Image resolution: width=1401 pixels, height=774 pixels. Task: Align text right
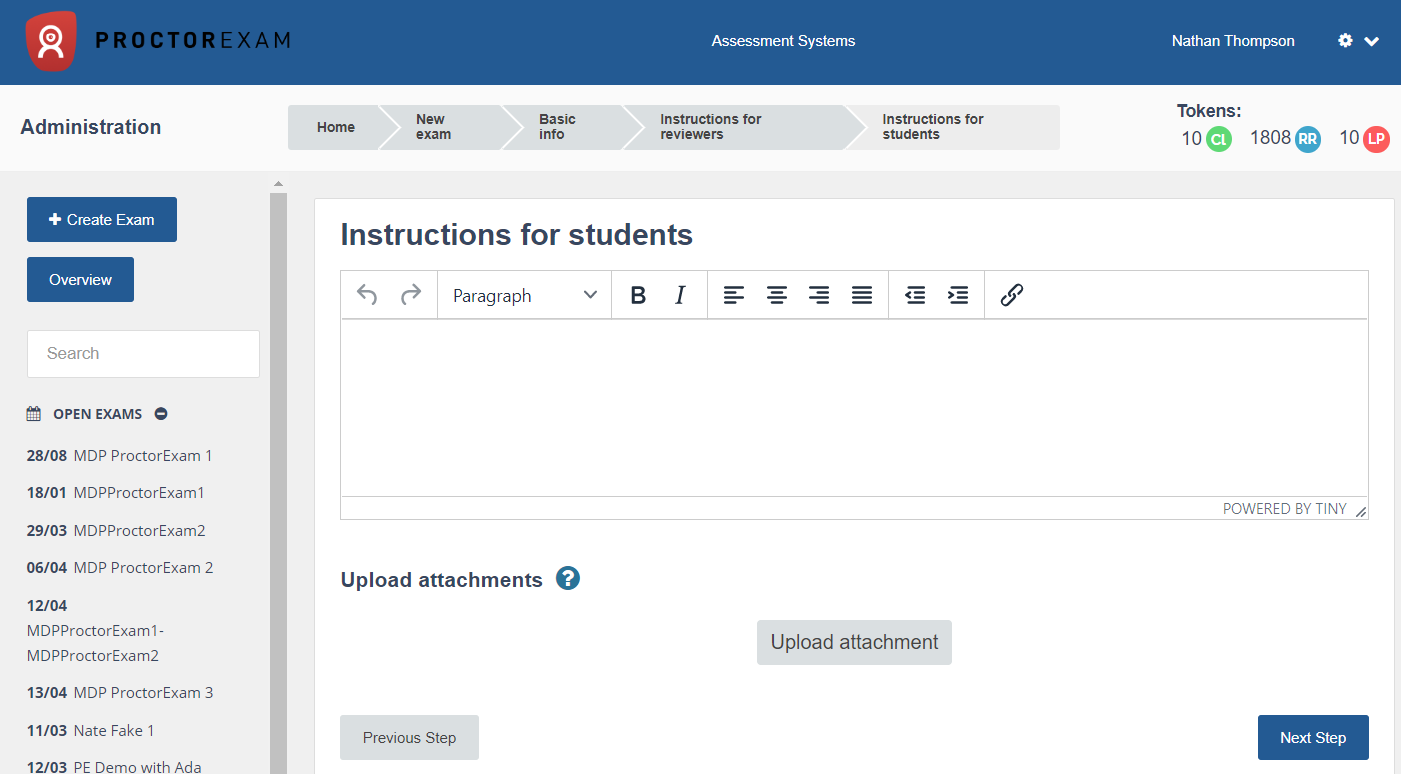[819, 295]
